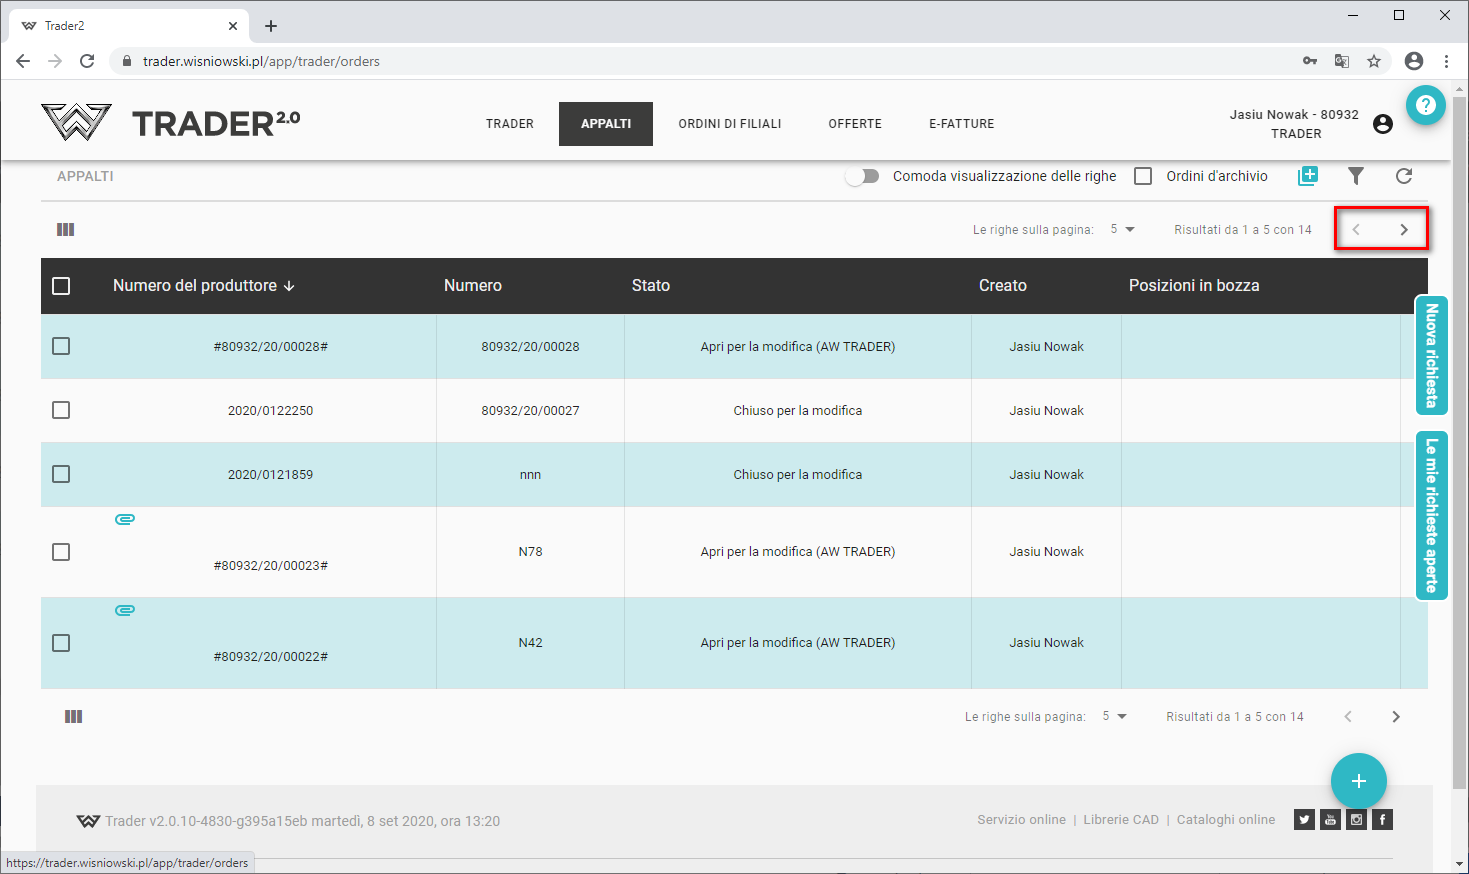The width and height of the screenshot is (1469, 874).
Task: Open the help question mark button
Action: pos(1425,105)
